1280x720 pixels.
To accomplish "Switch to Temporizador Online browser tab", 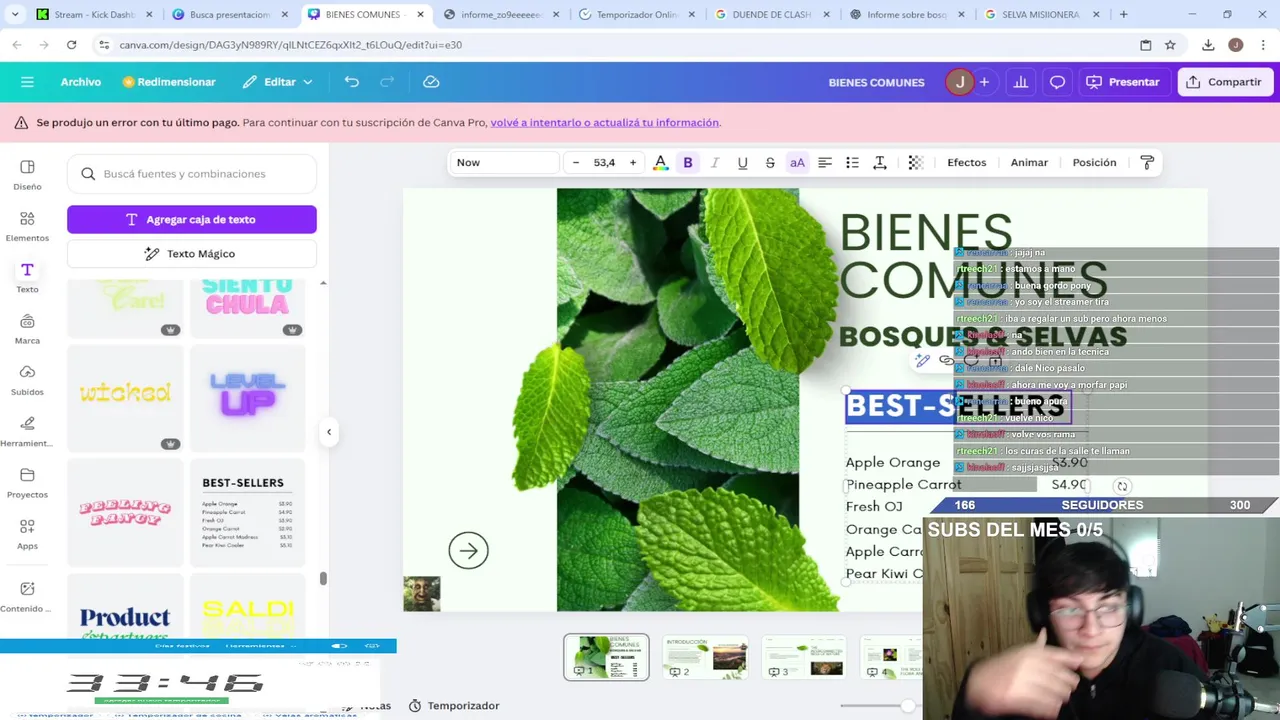I will [x=635, y=15].
